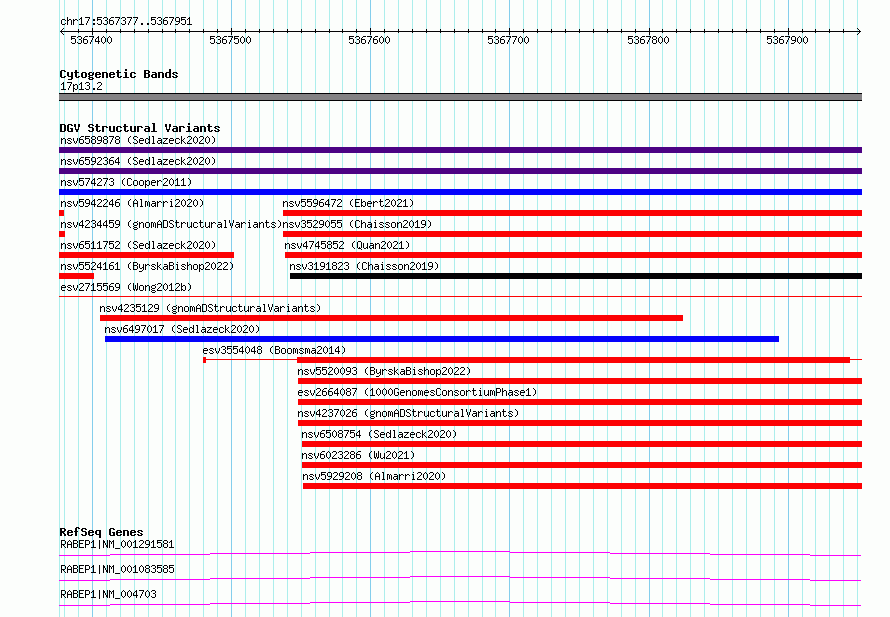Click the nsv6589878 (Sedlazeck2020) variant label
Screen dimensions: 890x617
coord(138,140)
